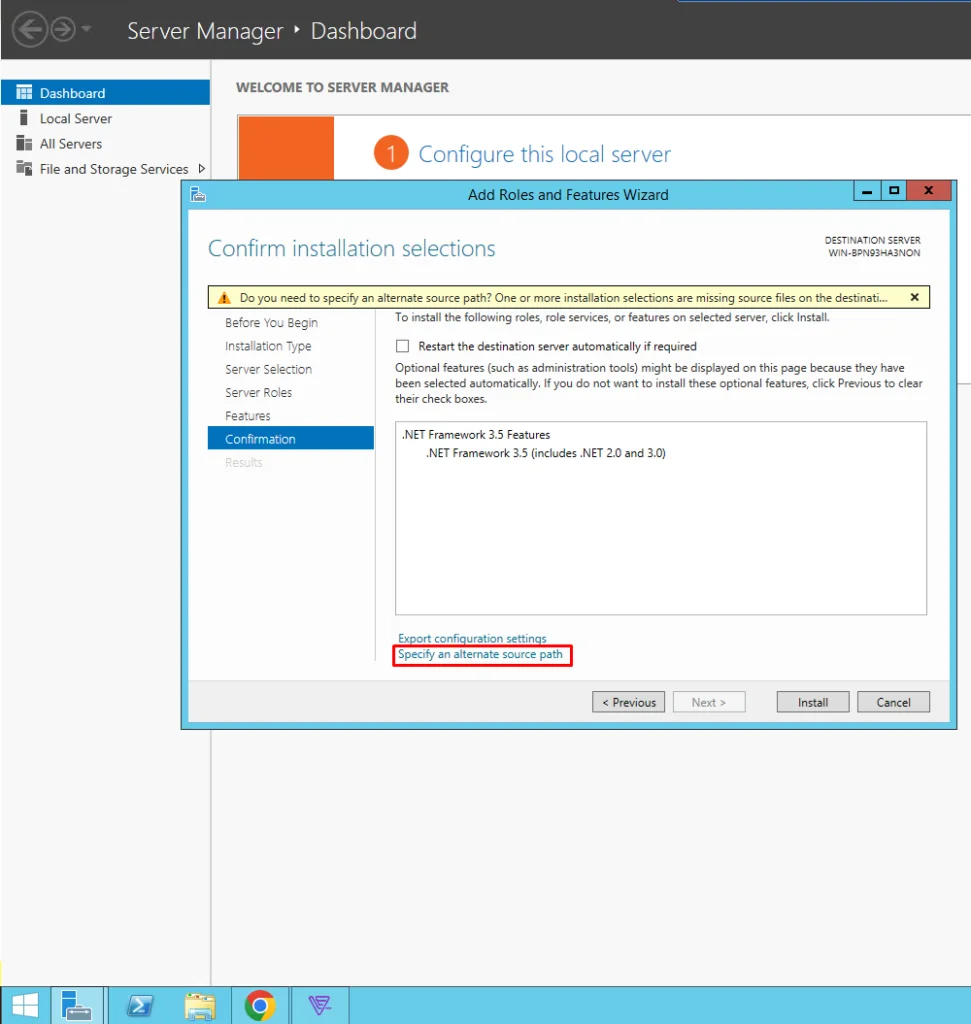Click the All Servers icon
The height and width of the screenshot is (1024, 971).
click(24, 143)
